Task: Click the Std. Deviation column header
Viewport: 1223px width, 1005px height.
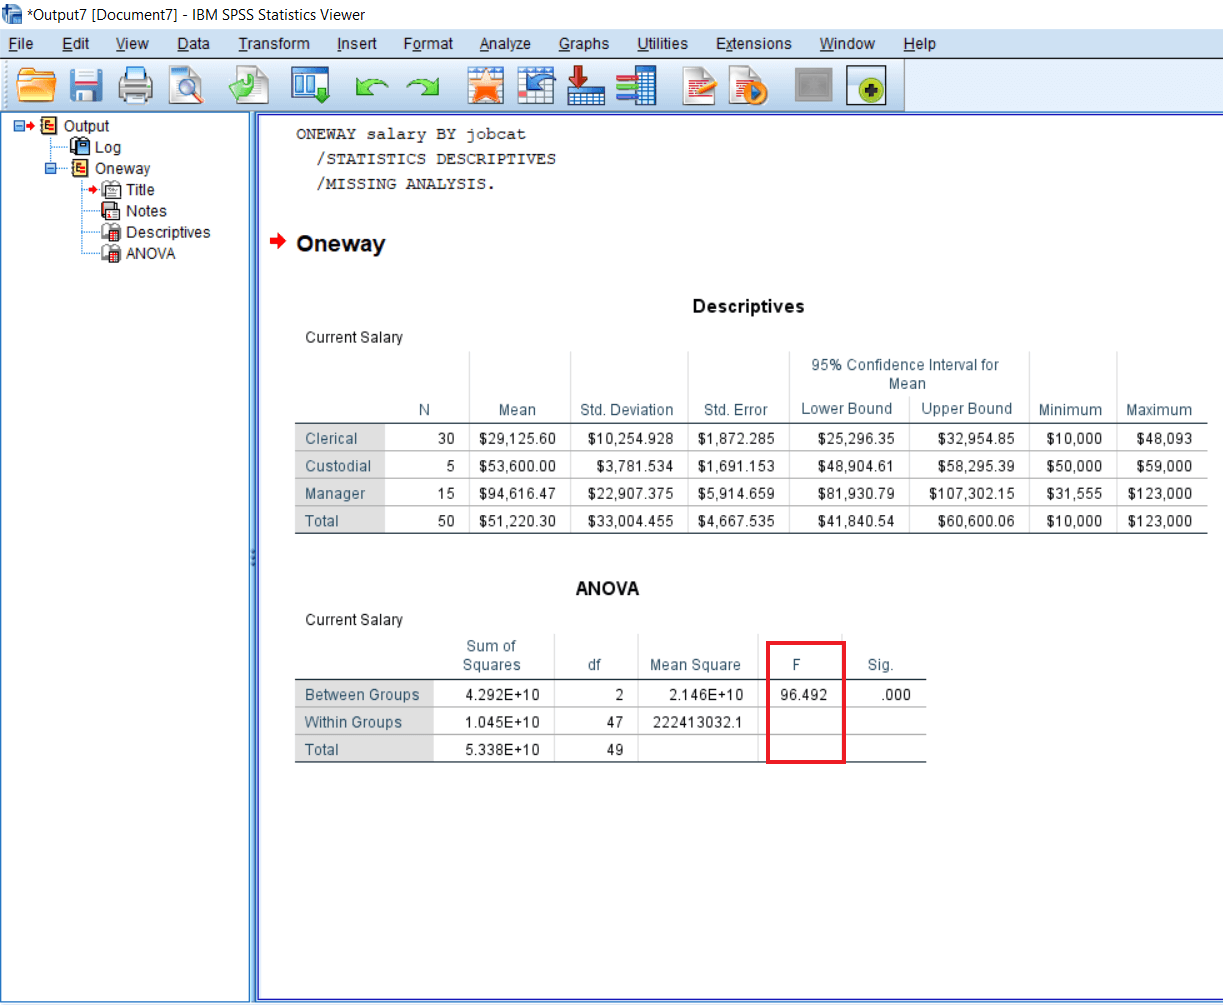Action: coord(627,410)
